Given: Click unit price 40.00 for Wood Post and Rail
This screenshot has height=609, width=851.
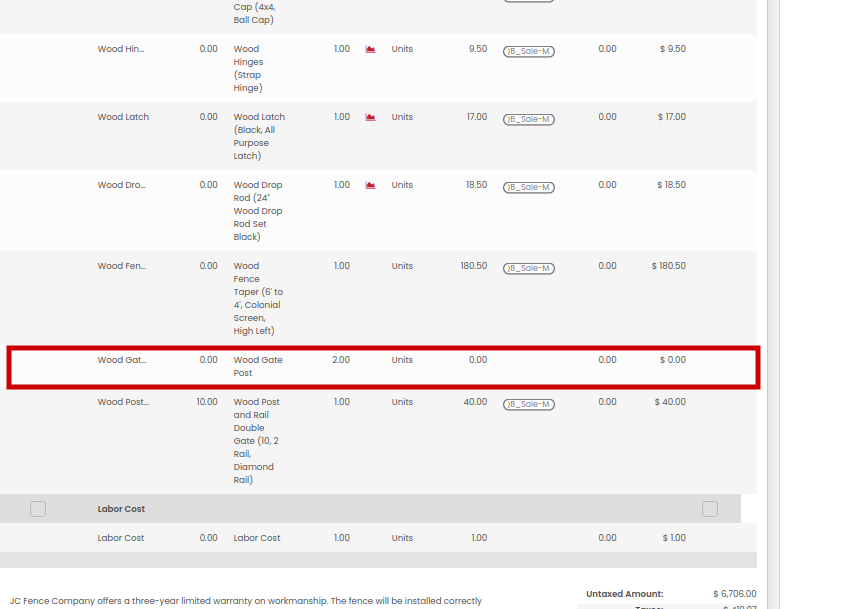Looking at the screenshot, I should (x=473, y=402).
